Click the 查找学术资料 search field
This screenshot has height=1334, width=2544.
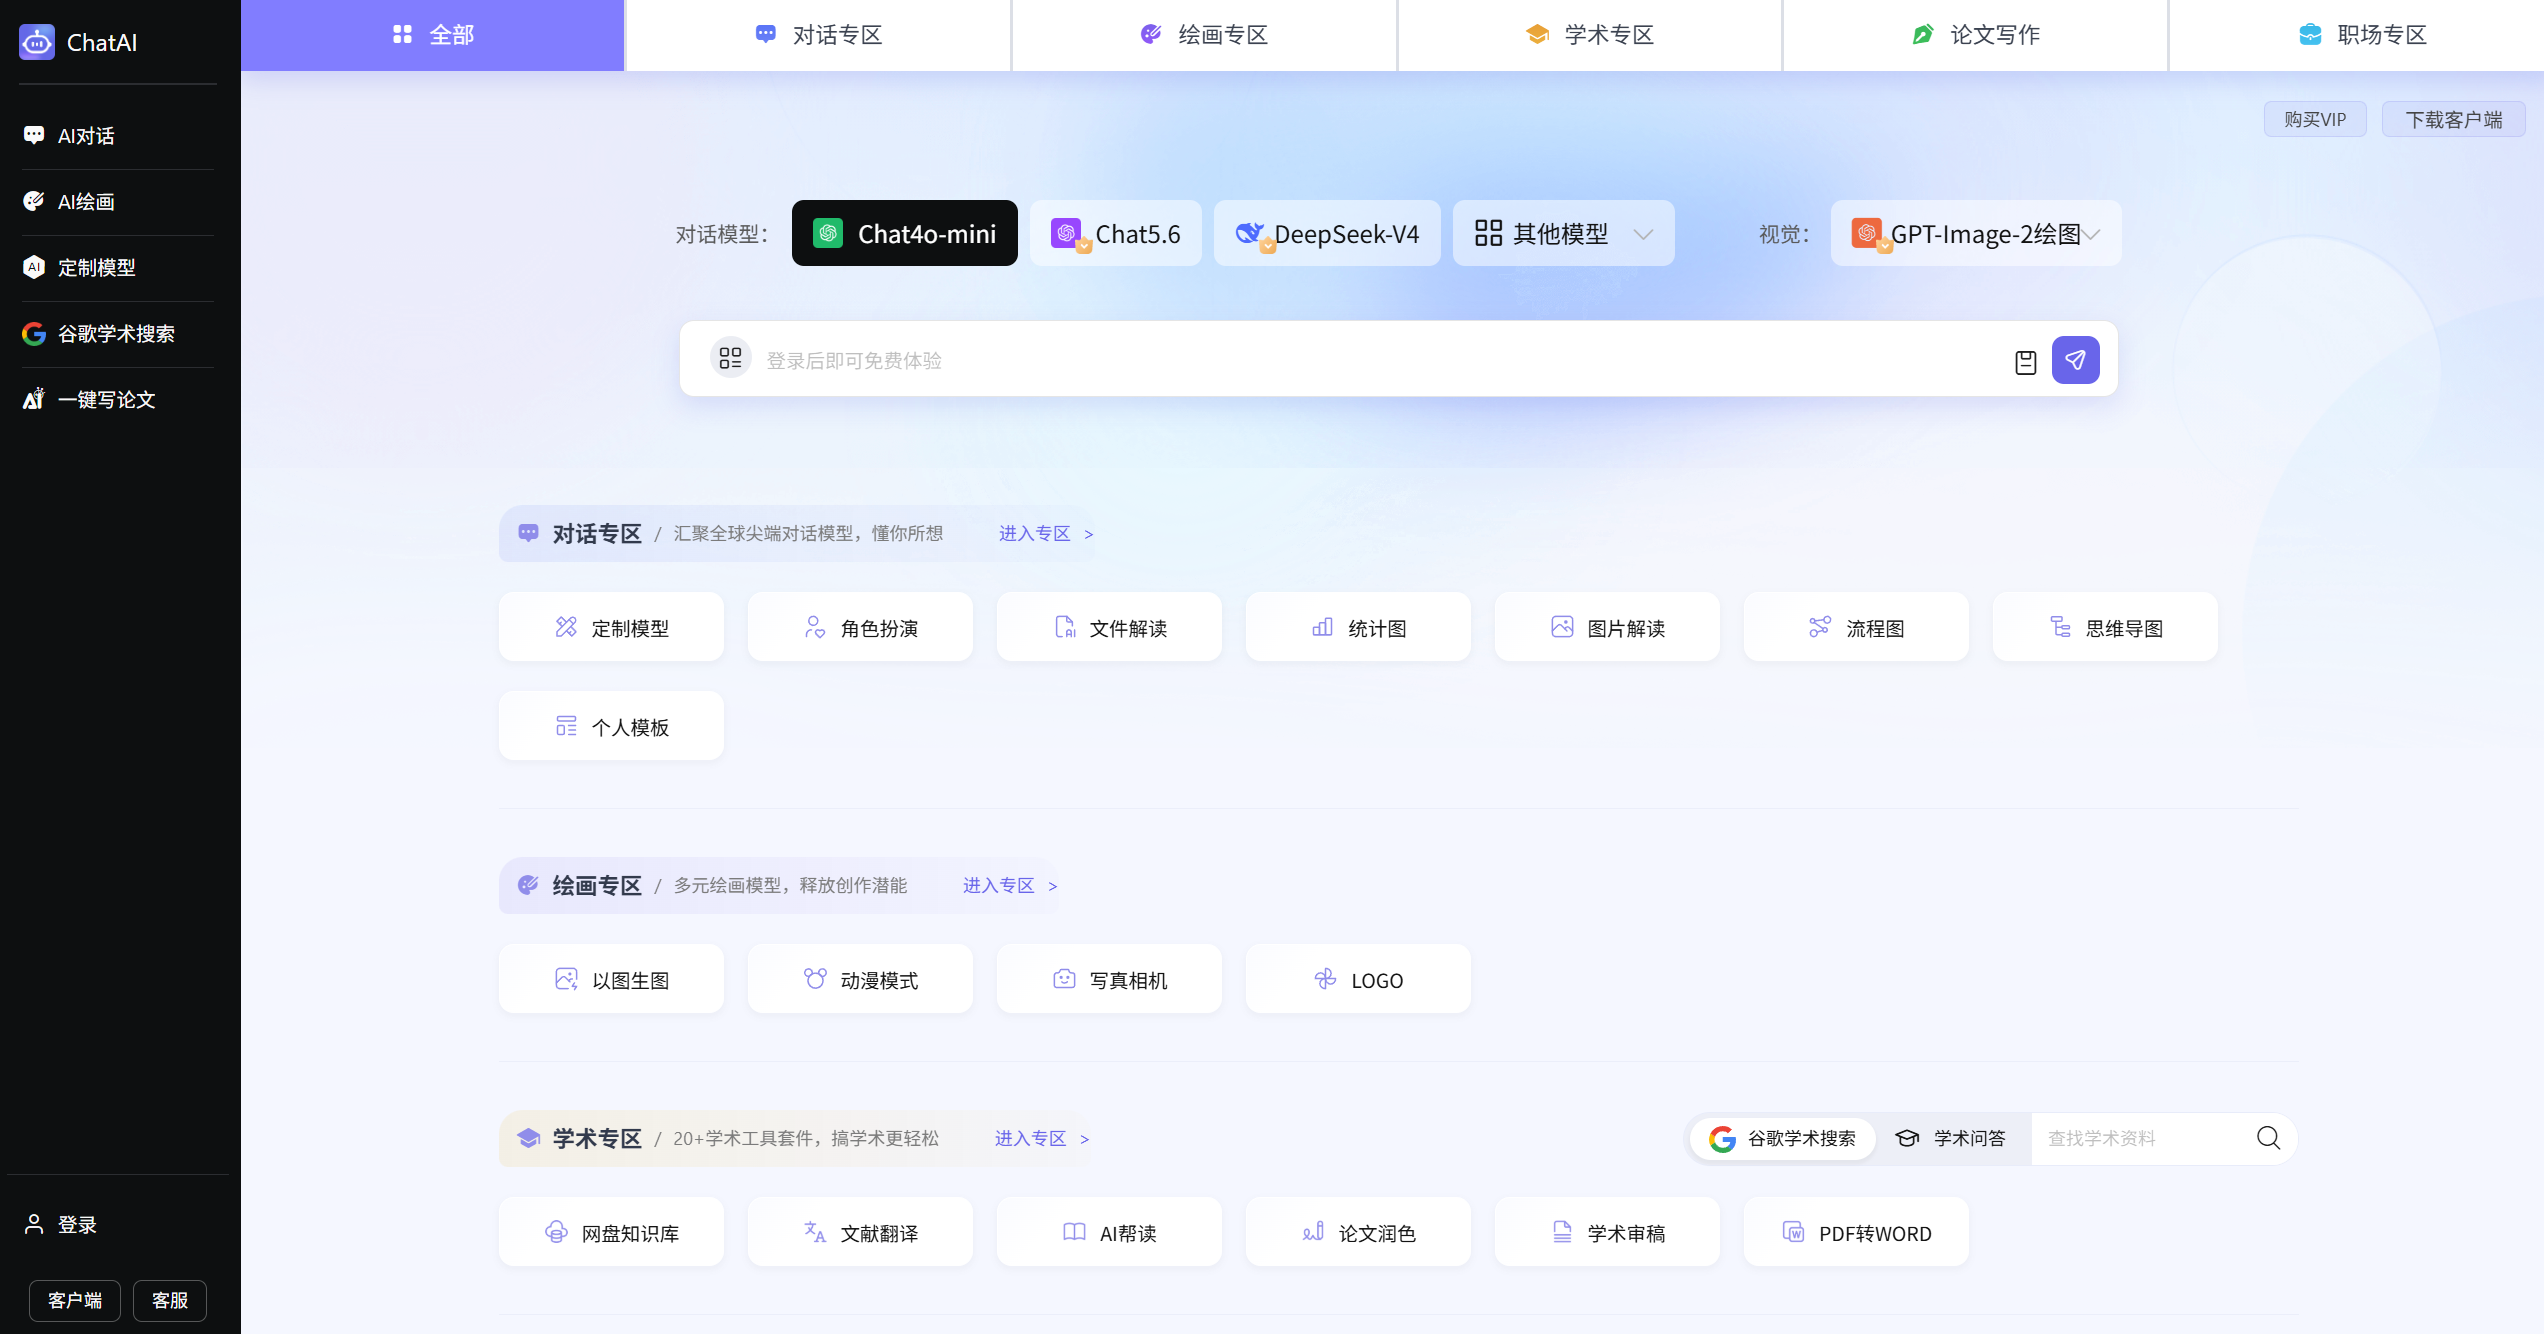pos(2140,1138)
